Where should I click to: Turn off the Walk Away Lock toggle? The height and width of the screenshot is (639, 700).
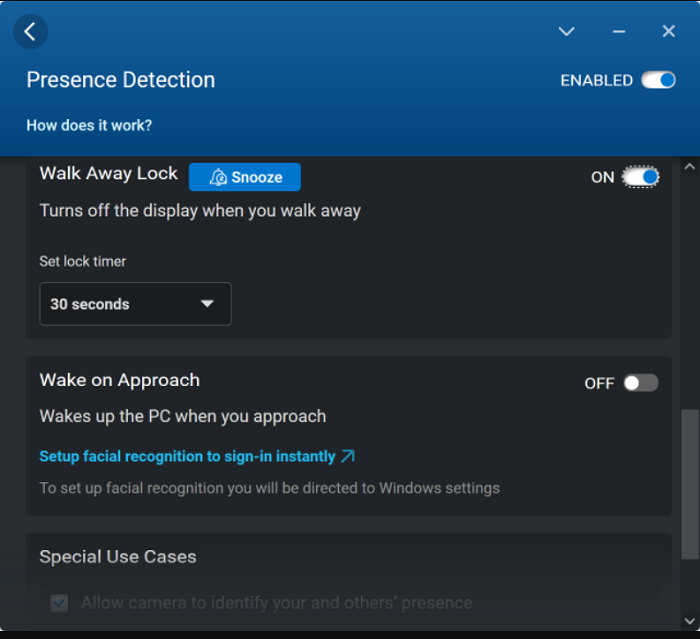640,177
